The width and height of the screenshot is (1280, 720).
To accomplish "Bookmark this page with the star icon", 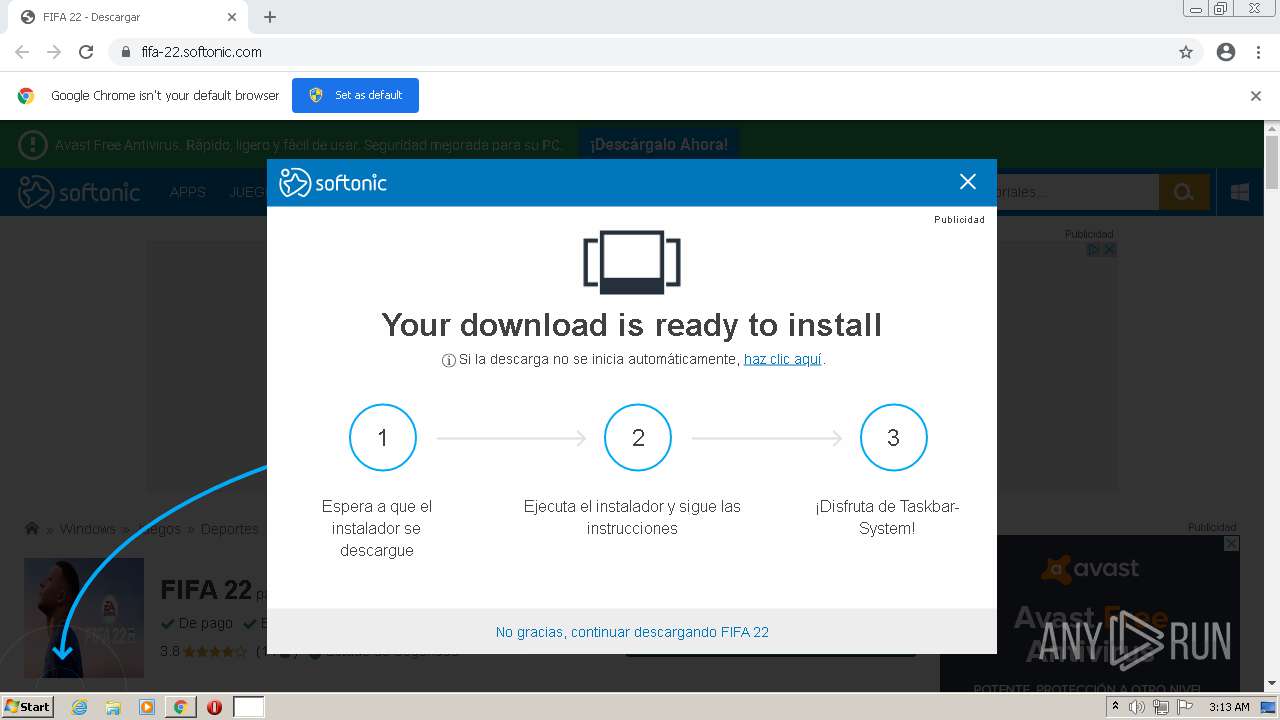I will point(1186,52).
